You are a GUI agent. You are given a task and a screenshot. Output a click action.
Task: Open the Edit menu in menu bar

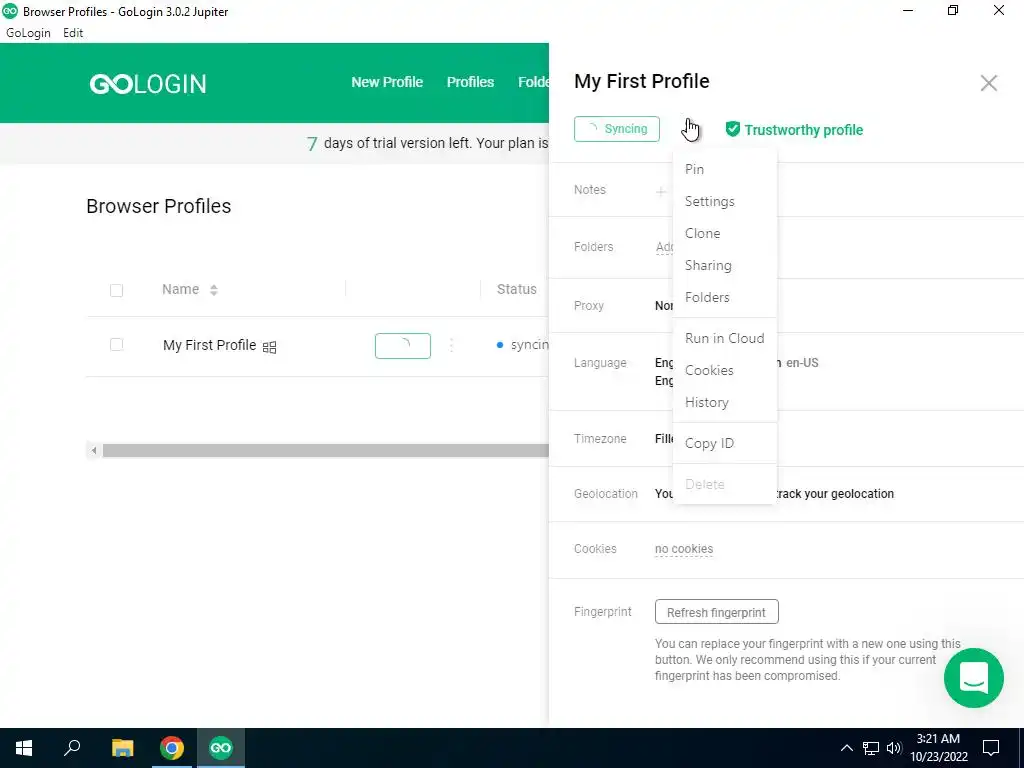[x=73, y=33]
